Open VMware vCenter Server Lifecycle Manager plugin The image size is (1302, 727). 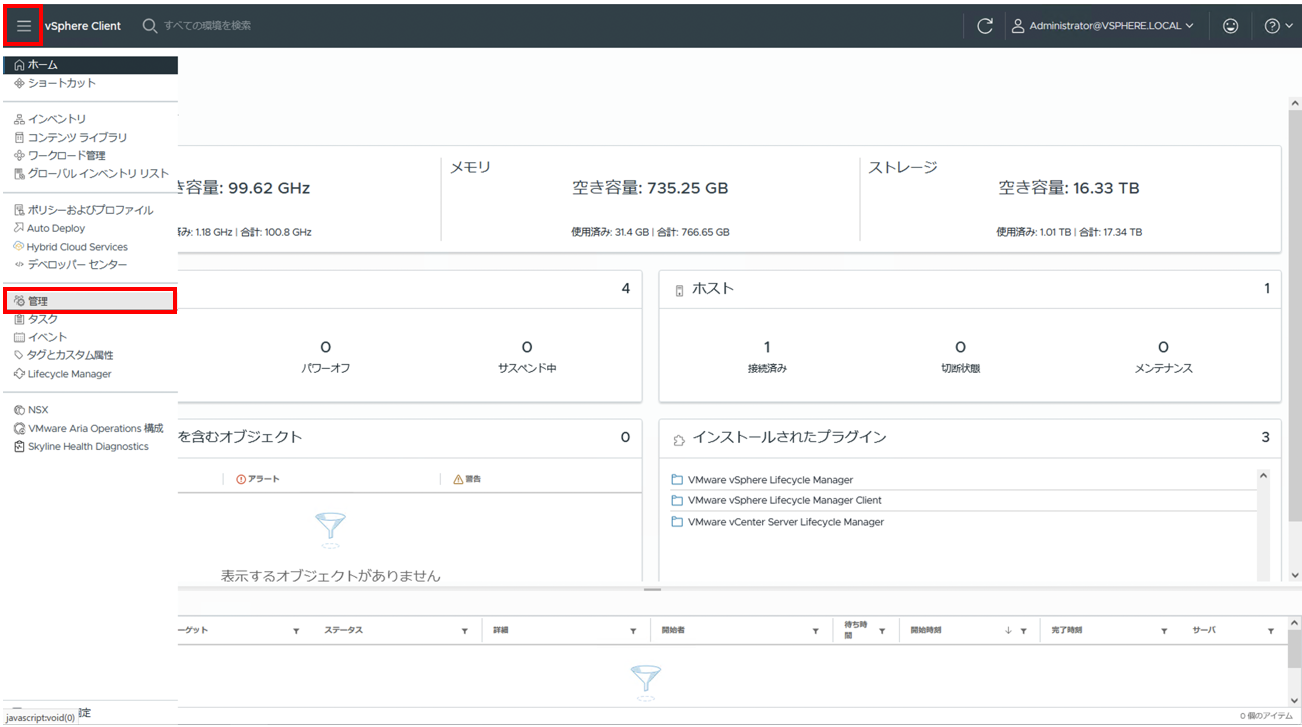786,522
